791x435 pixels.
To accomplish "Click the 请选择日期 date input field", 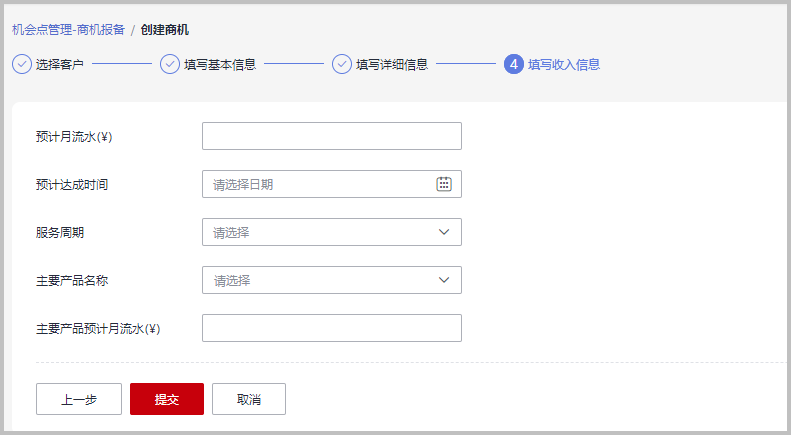I will [x=332, y=184].
